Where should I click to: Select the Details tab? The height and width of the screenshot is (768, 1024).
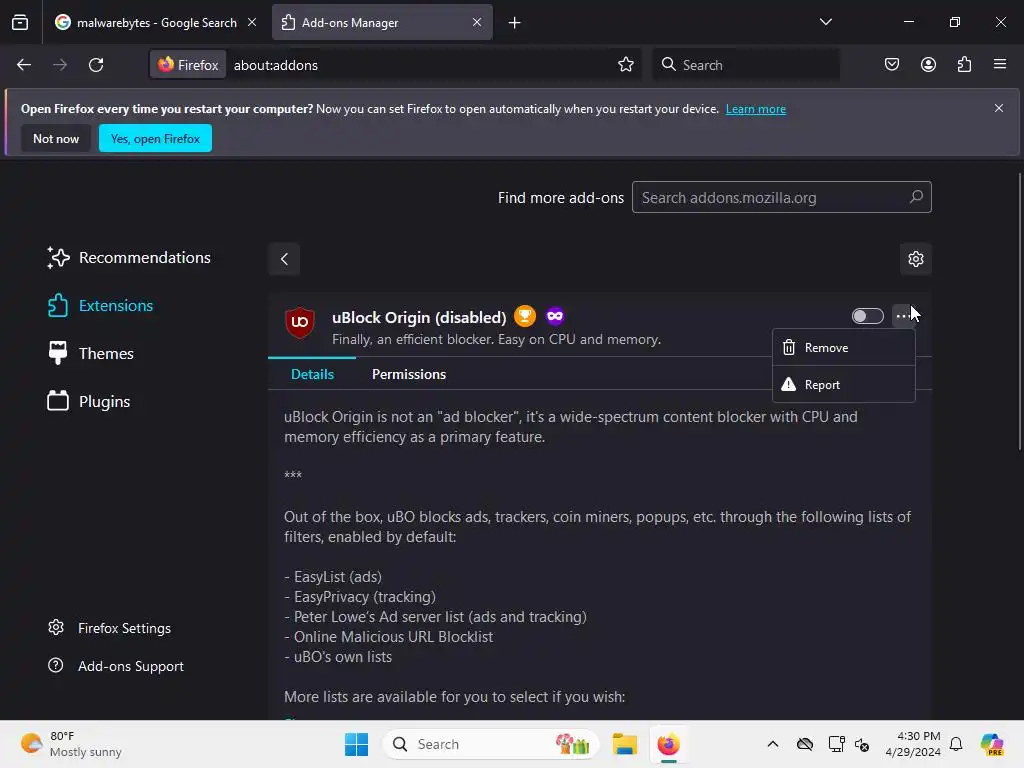(x=312, y=374)
